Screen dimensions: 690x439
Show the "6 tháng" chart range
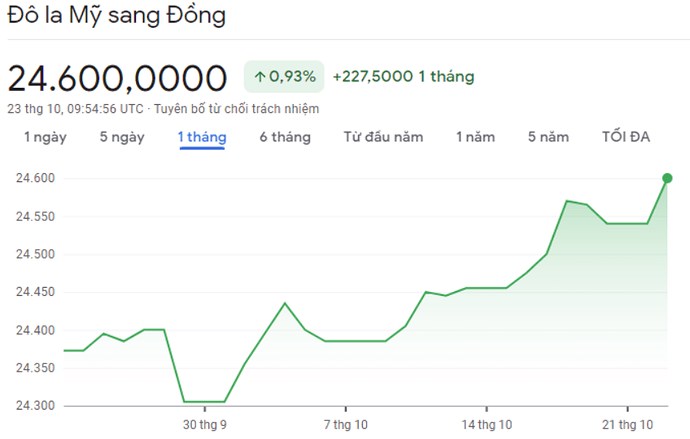285,137
